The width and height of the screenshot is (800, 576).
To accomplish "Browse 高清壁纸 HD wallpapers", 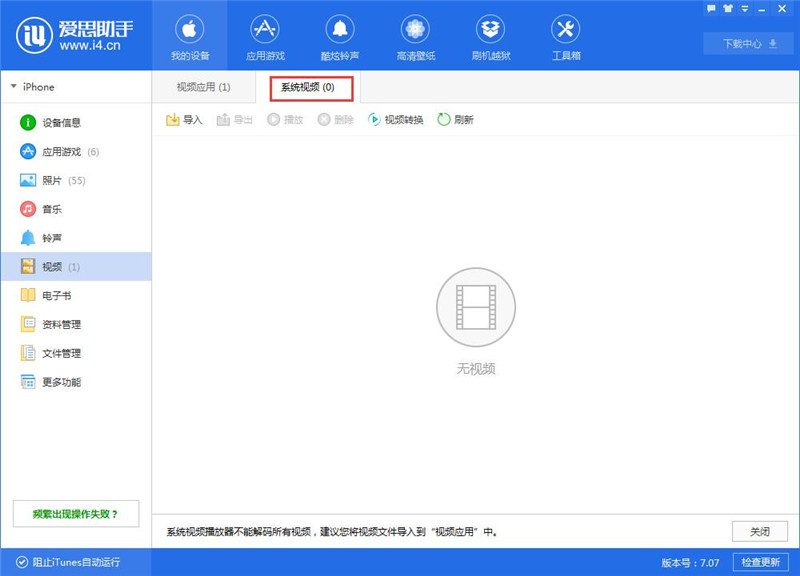I will 414,33.
